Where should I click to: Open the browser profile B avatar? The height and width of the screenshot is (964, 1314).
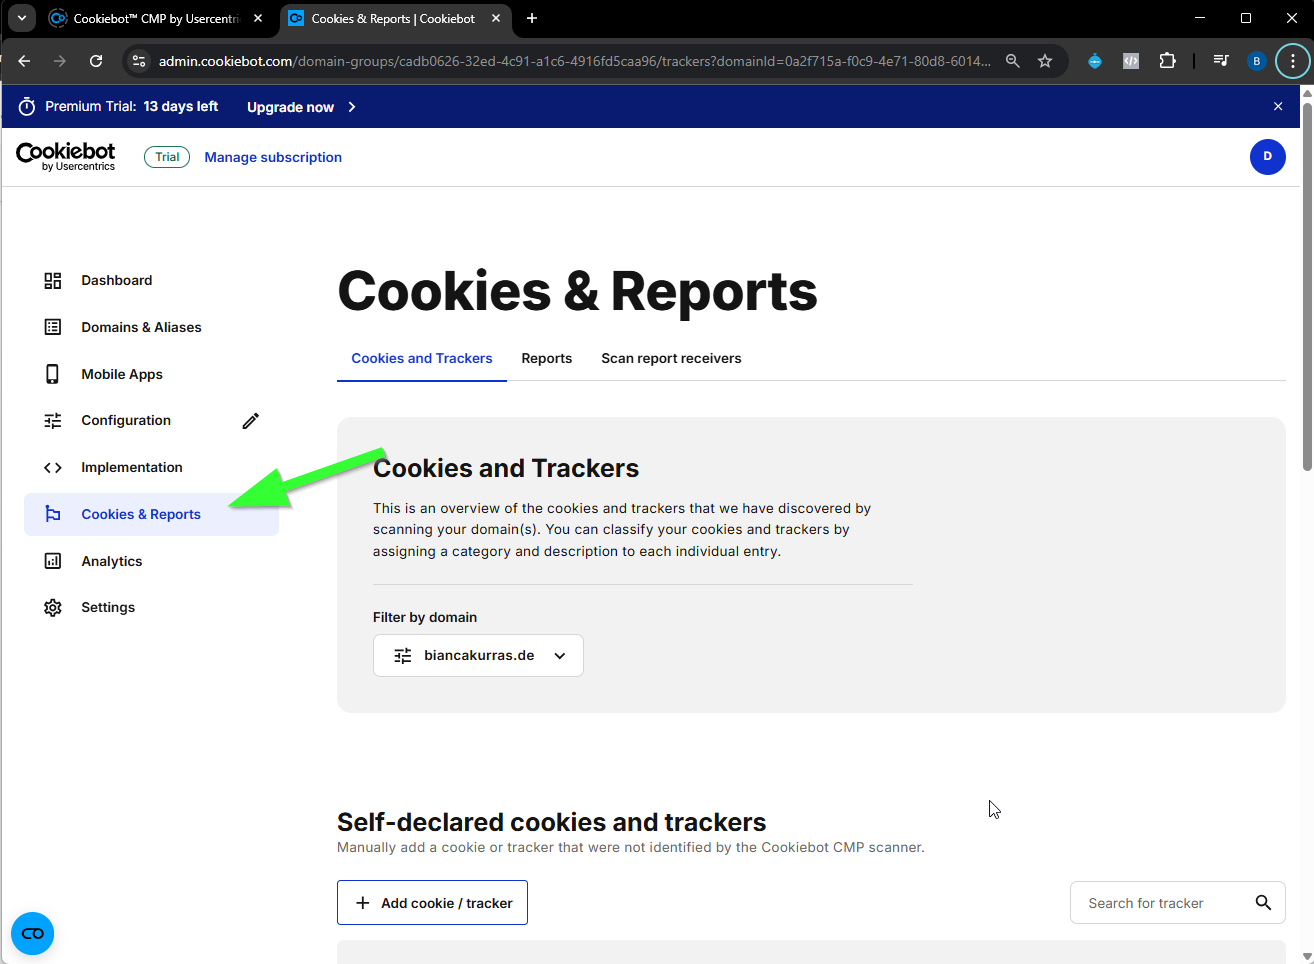point(1257,61)
